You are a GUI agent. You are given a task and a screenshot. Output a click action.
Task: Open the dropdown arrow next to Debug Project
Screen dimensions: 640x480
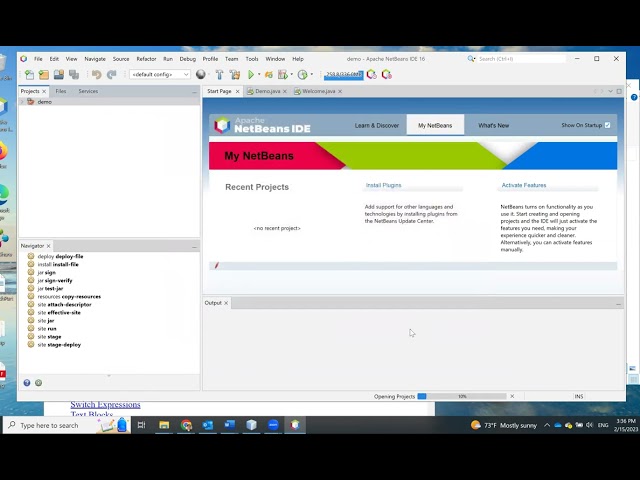pos(291,74)
